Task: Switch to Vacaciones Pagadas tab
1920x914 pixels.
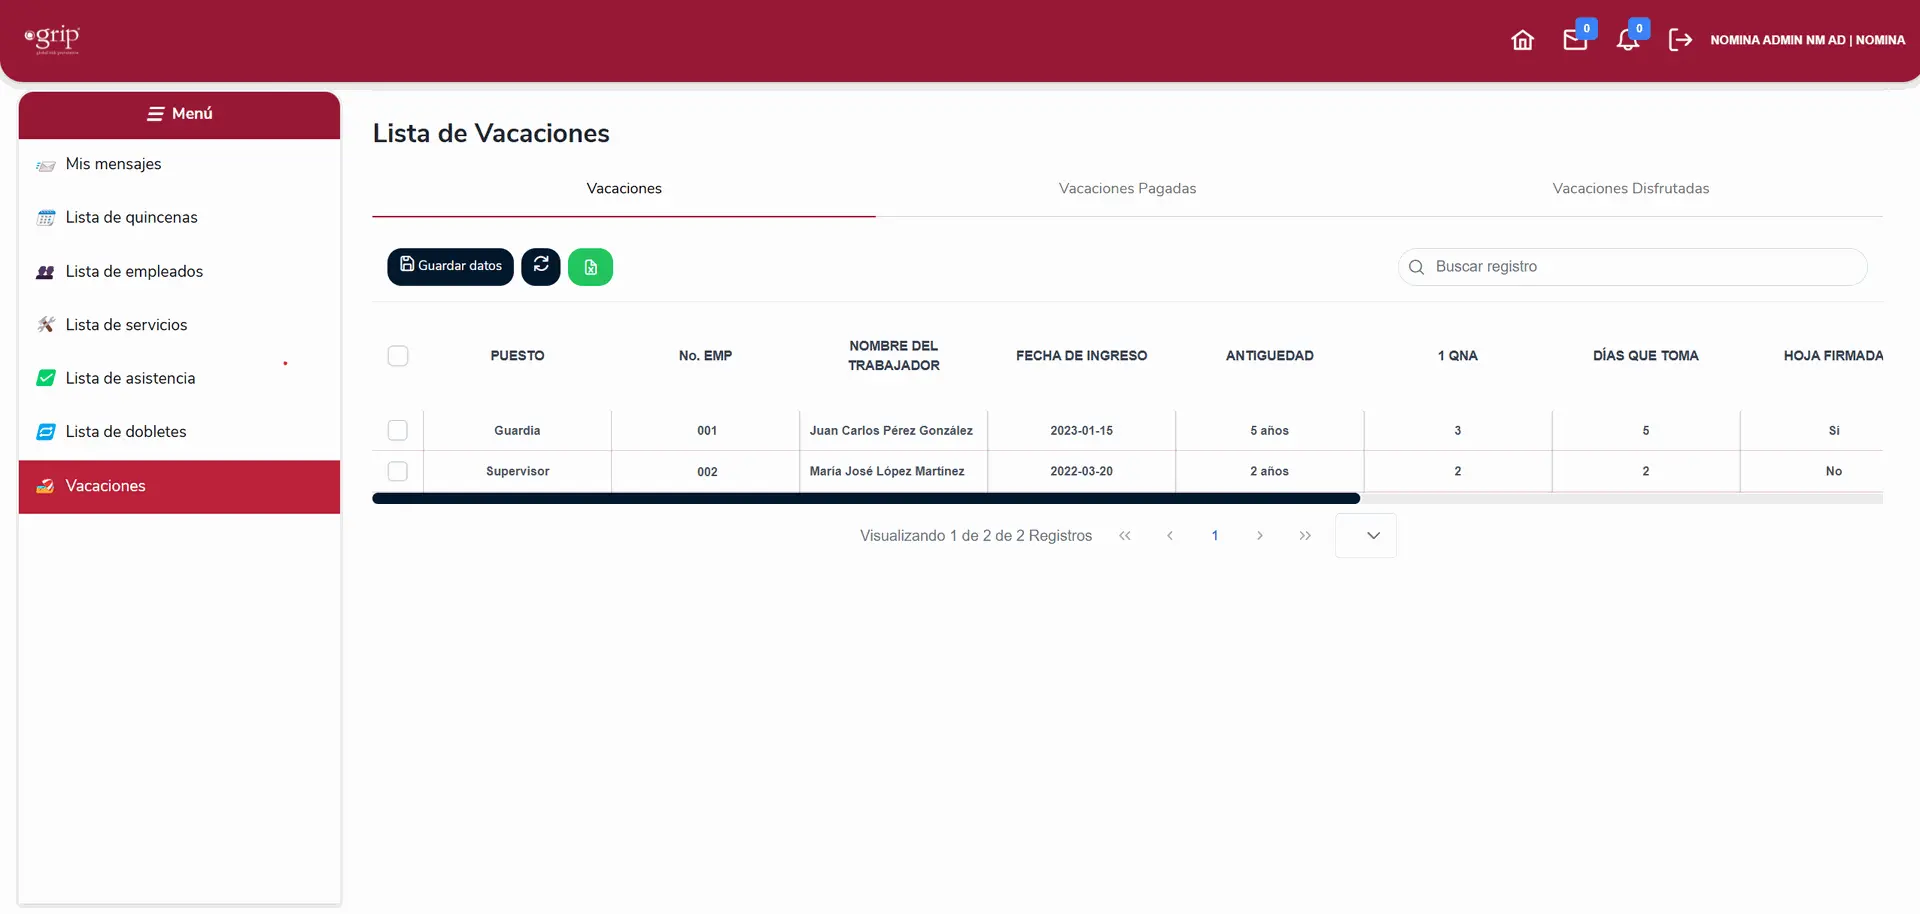Action: (x=1127, y=189)
